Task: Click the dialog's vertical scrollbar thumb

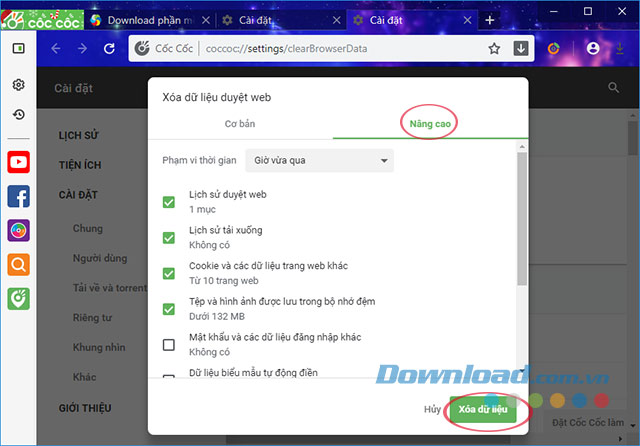Action: click(x=522, y=219)
